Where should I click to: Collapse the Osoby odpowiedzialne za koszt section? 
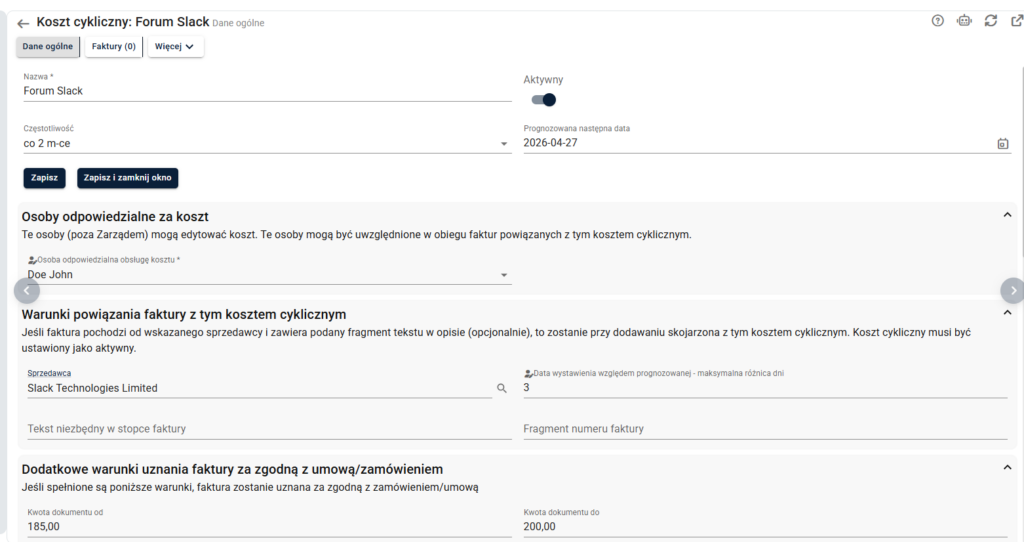(1008, 215)
